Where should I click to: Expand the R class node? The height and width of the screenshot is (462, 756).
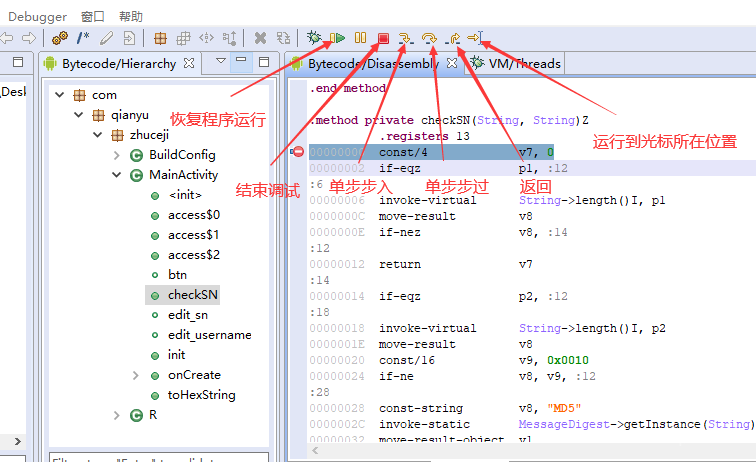click(117, 415)
